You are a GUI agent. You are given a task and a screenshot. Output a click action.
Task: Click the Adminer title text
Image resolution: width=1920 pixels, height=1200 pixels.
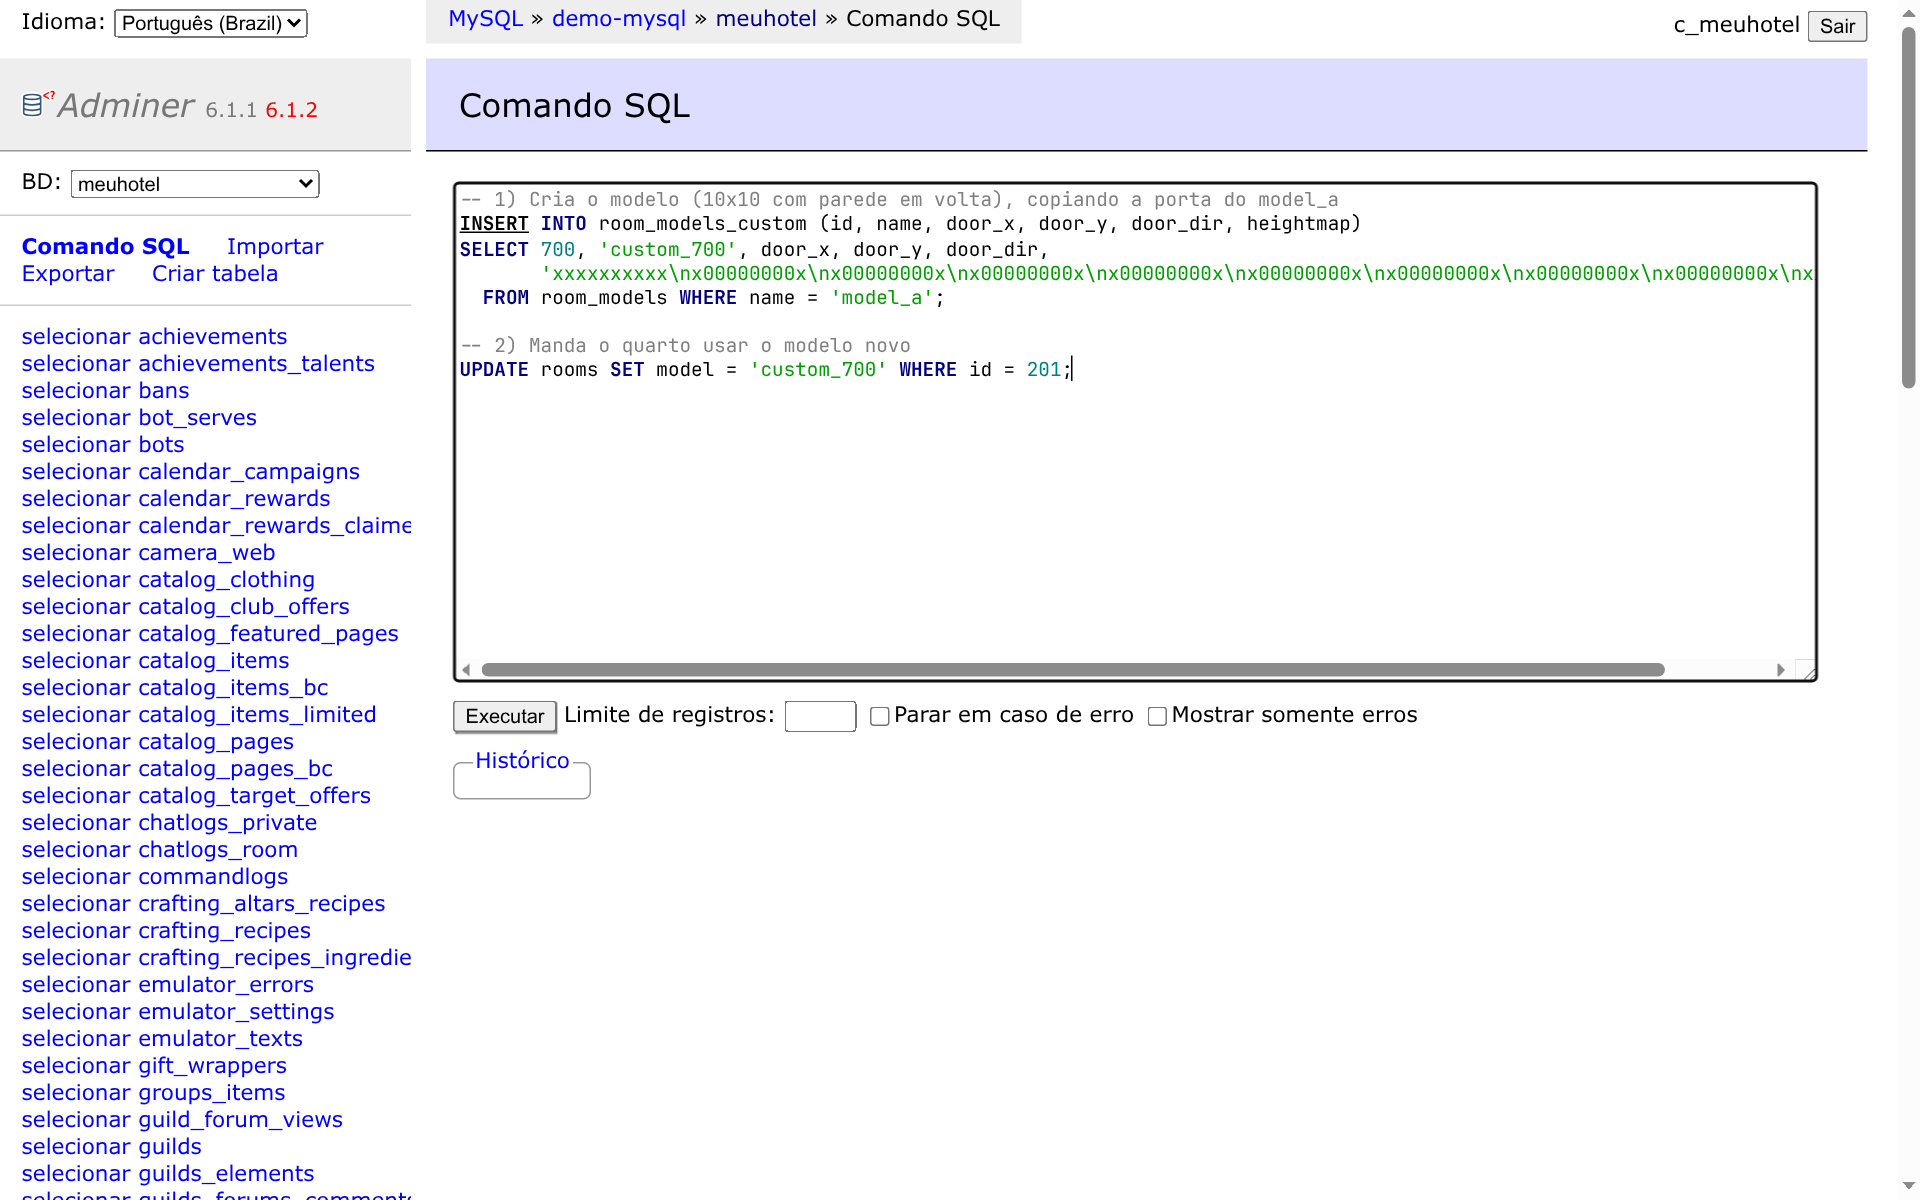click(126, 105)
